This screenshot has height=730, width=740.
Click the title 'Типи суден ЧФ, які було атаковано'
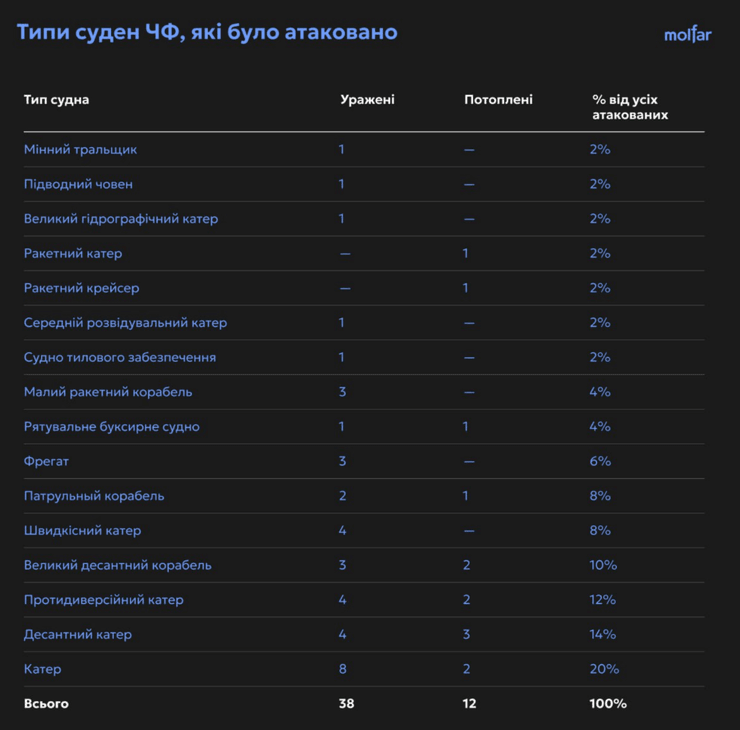(207, 33)
